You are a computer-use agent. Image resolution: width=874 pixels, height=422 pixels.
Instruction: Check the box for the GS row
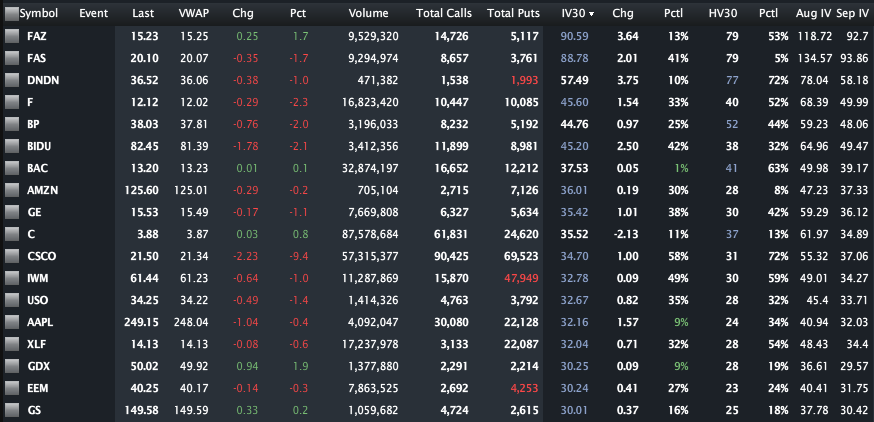coord(11,410)
